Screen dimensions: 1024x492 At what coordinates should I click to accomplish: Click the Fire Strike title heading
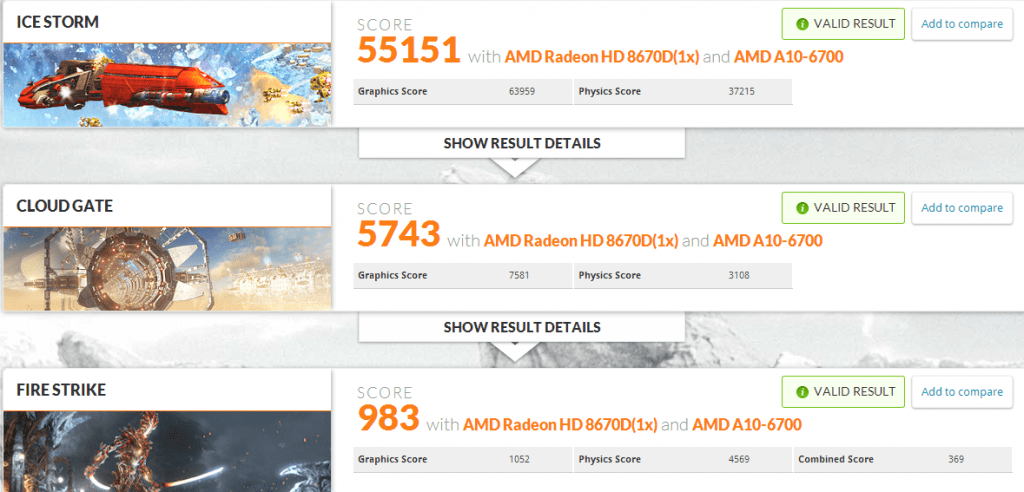coord(61,390)
